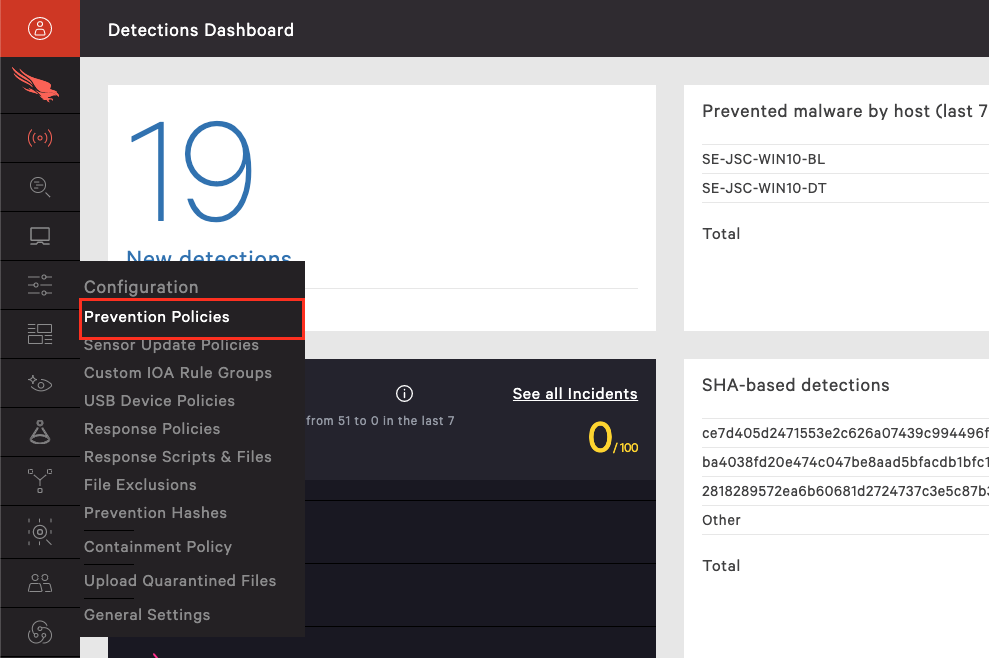Open Prevention Hashes menu entry
The height and width of the screenshot is (658, 989).
pos(155,513)
